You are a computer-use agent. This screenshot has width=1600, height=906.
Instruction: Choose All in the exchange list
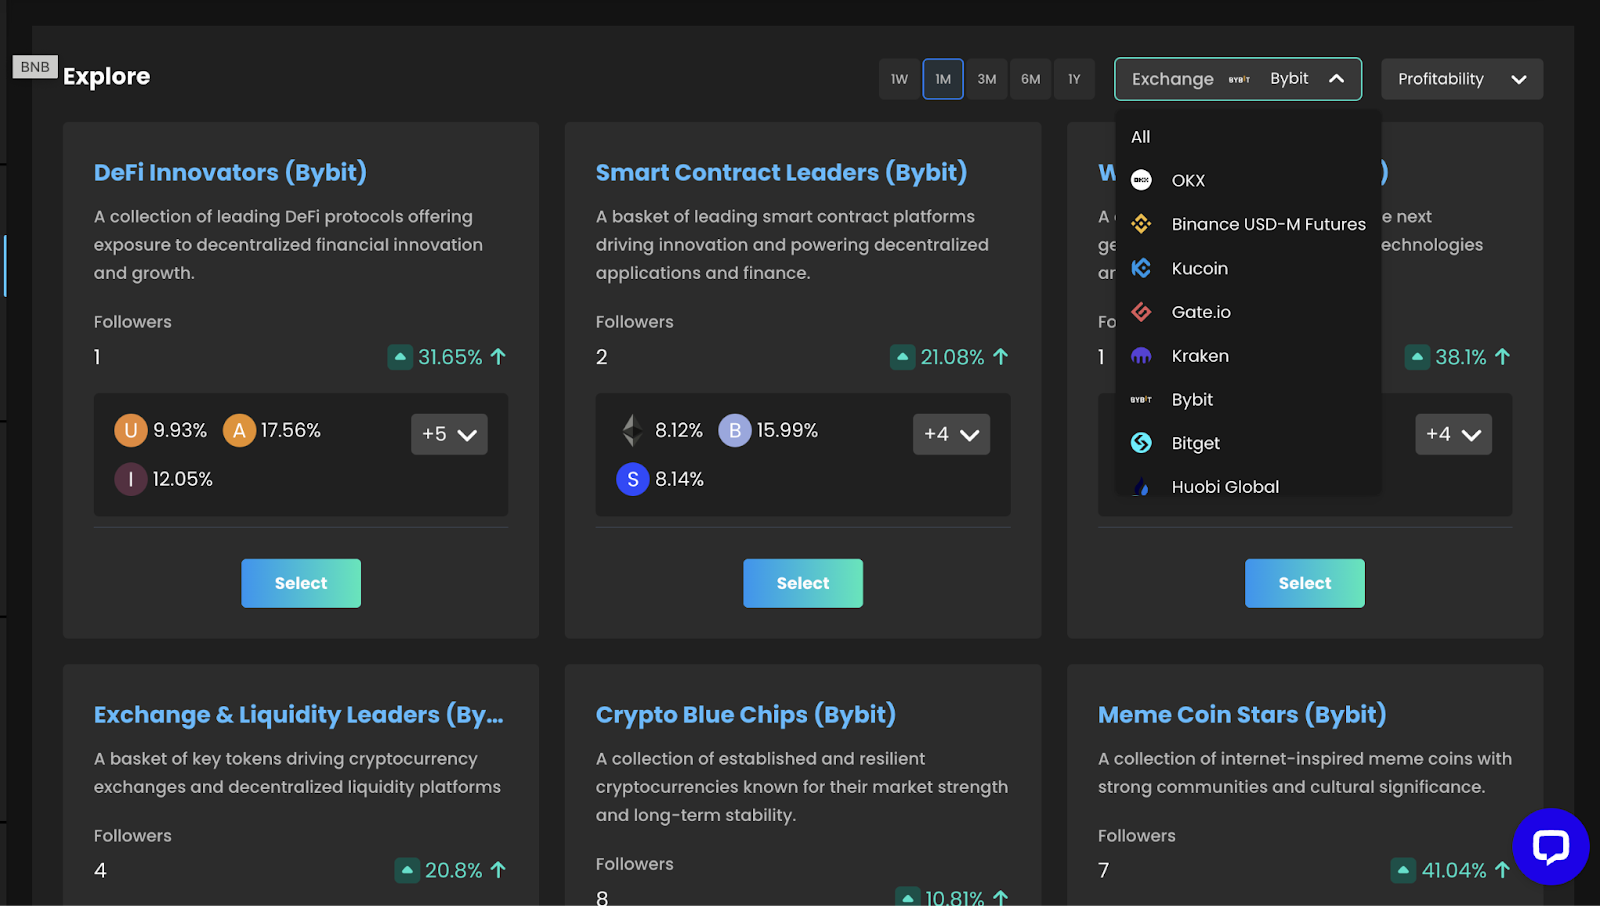(x=1248, y=137)
